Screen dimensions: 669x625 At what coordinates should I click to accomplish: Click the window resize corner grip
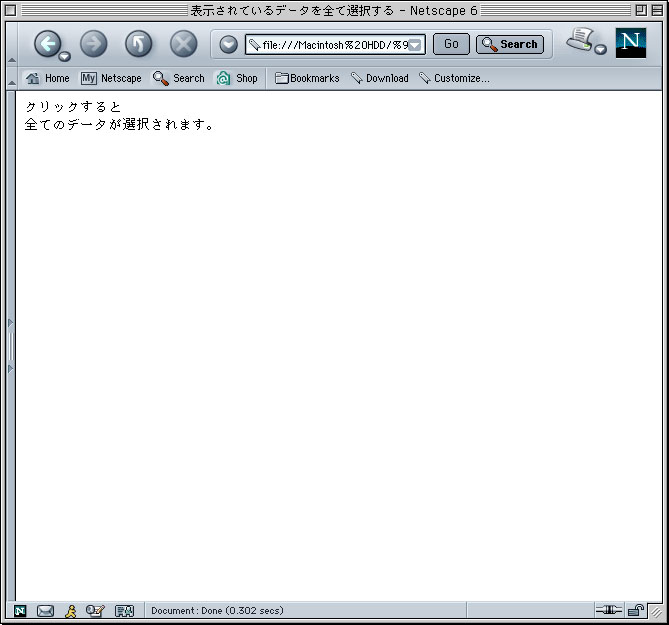(x=656, y=612)
